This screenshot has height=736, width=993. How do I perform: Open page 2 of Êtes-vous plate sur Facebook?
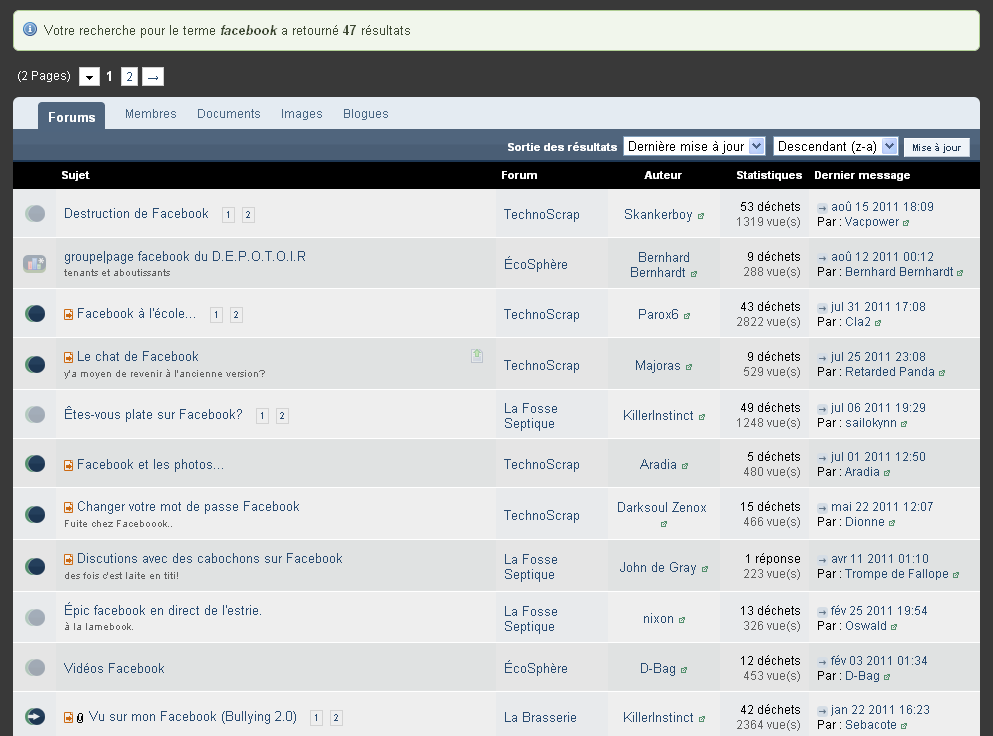click(x=282, y=416)
